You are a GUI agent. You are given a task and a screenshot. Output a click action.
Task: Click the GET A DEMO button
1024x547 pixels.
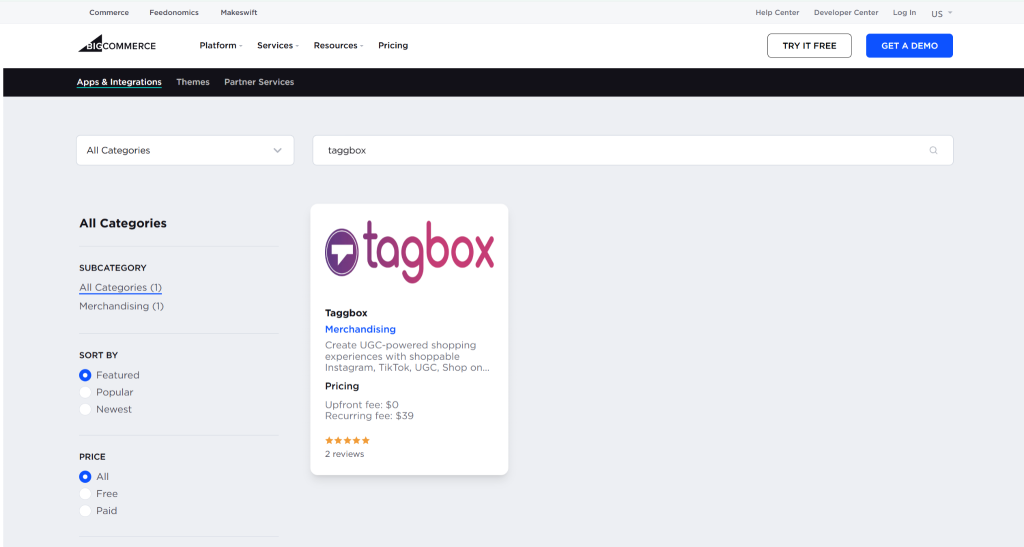click(x=909, y=46)
